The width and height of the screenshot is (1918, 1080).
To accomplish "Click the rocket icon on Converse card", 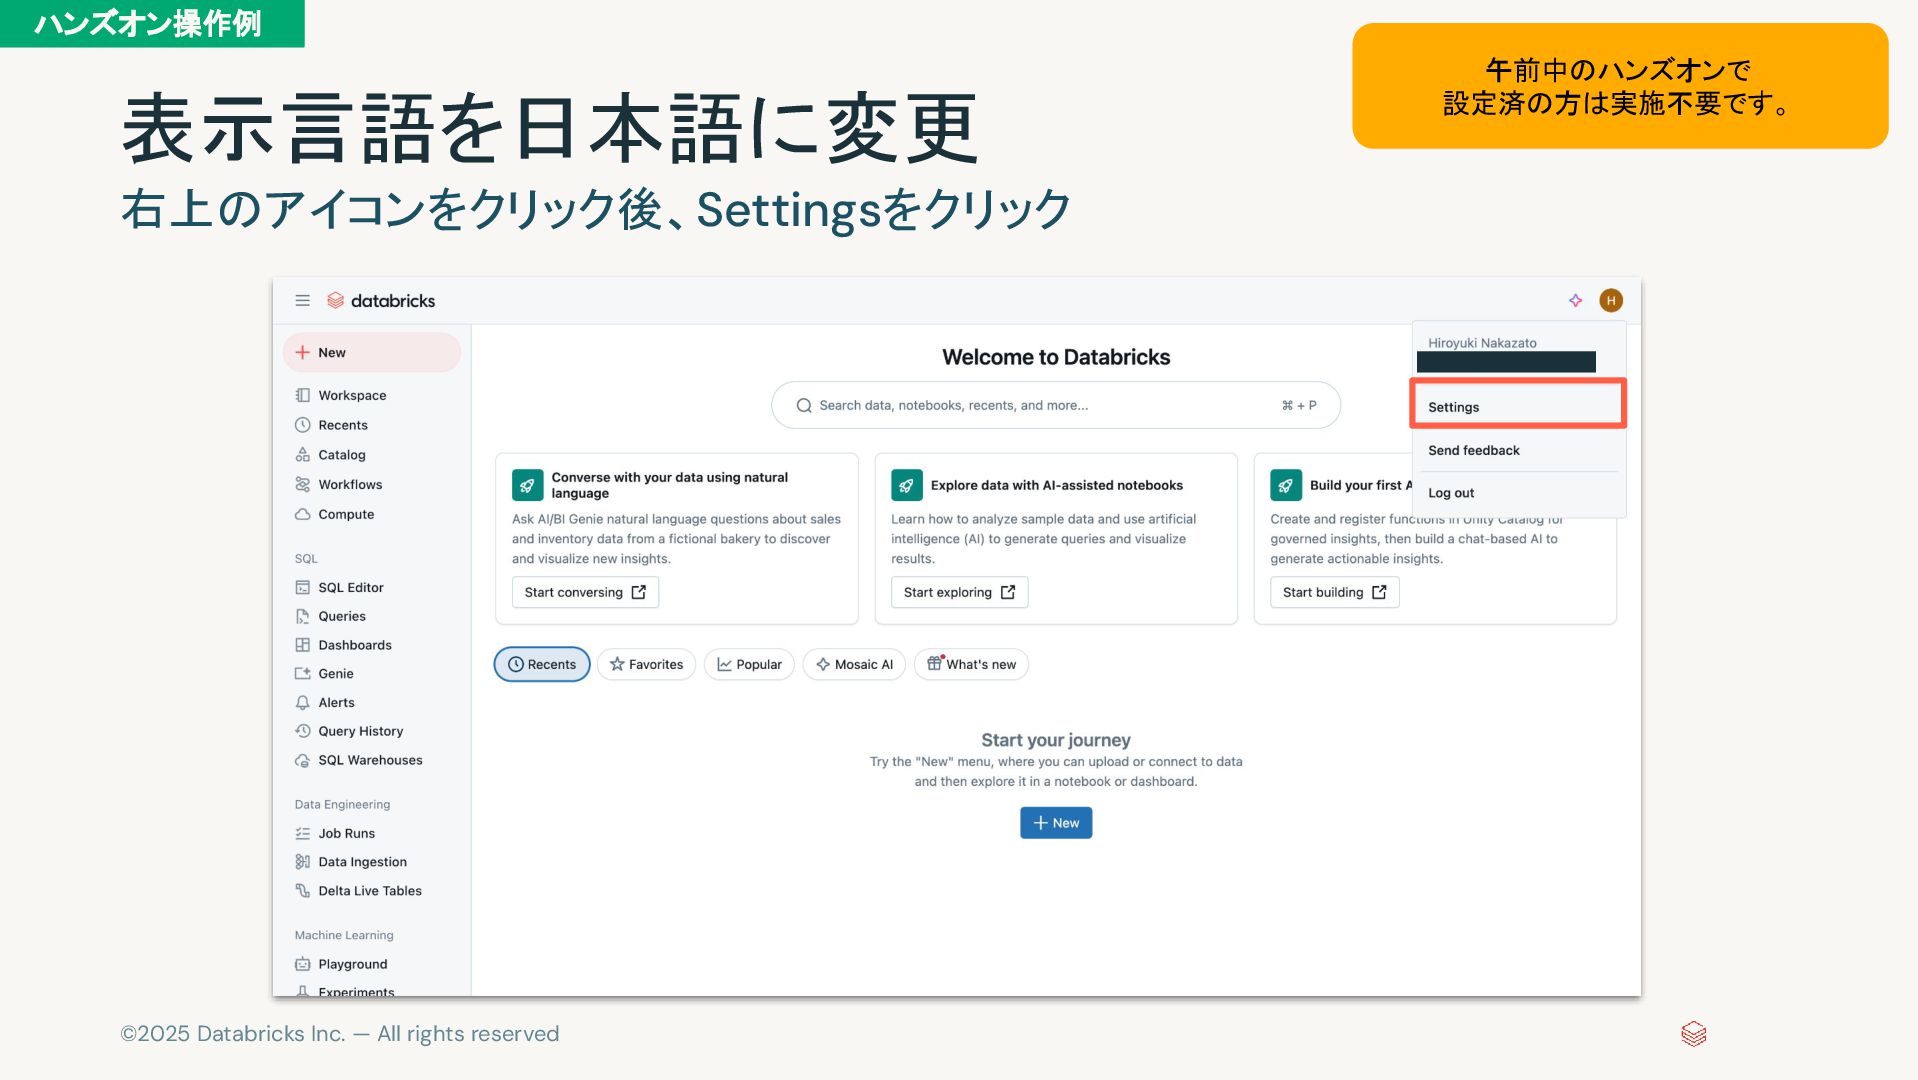I will 527,485.
